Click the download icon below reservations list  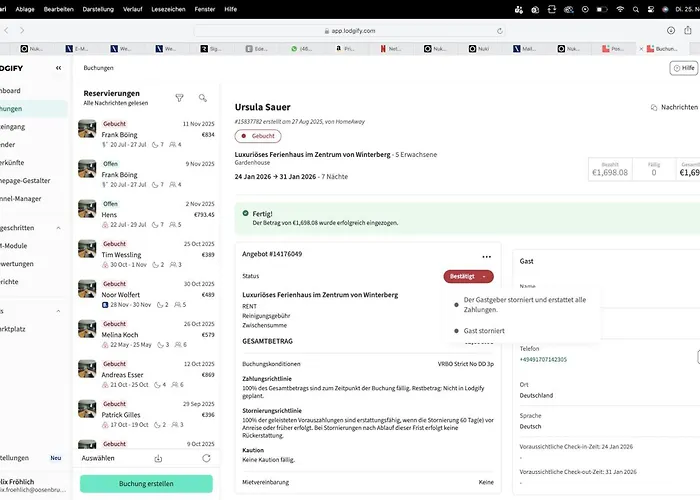click(158, 458)
